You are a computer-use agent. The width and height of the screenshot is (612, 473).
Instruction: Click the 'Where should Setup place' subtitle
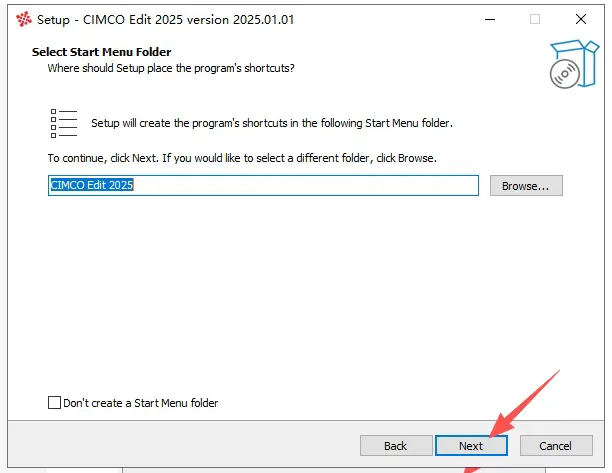tap(171, 68)
